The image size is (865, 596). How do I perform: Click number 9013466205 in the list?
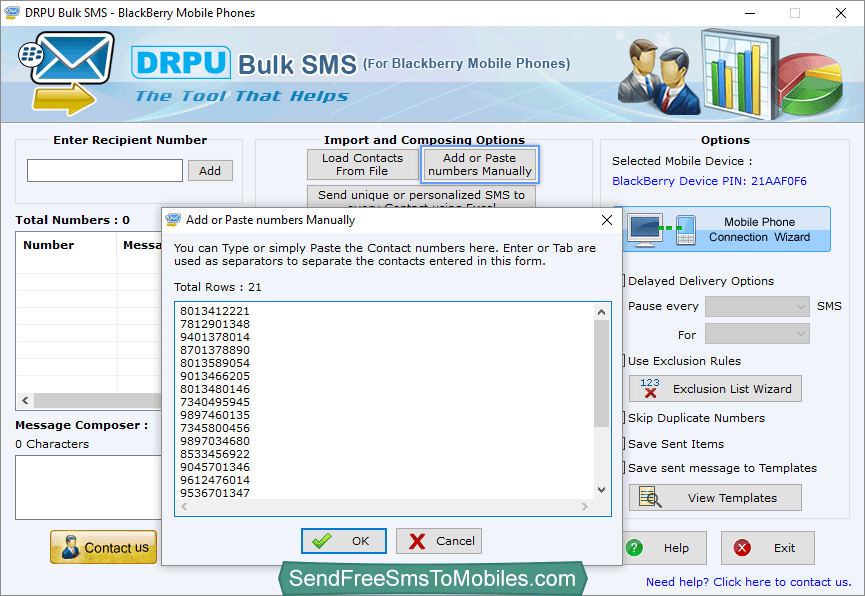(215, 376)
